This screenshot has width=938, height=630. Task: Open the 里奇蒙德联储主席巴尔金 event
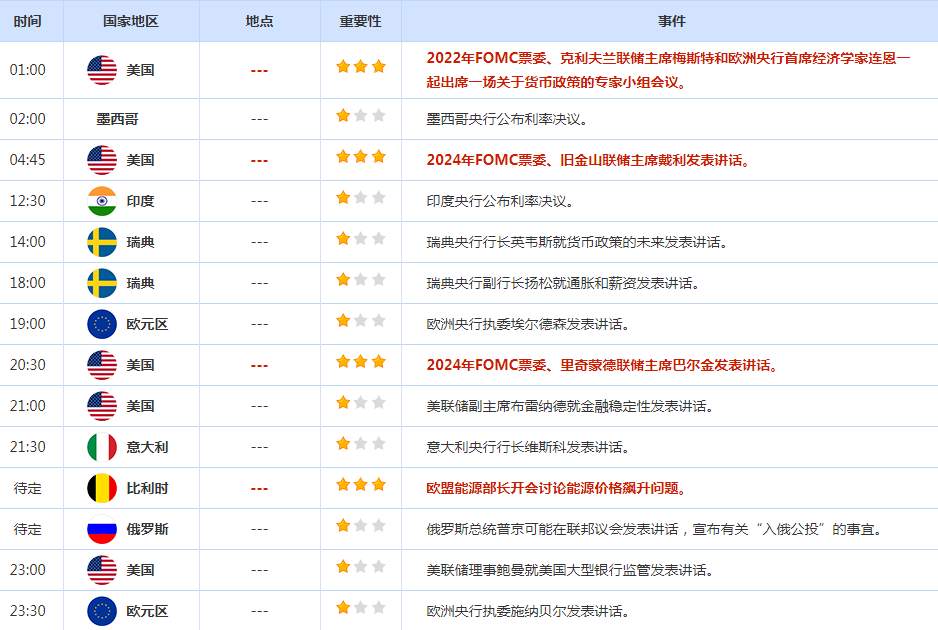pyautogui.click(x=601, y=365)
